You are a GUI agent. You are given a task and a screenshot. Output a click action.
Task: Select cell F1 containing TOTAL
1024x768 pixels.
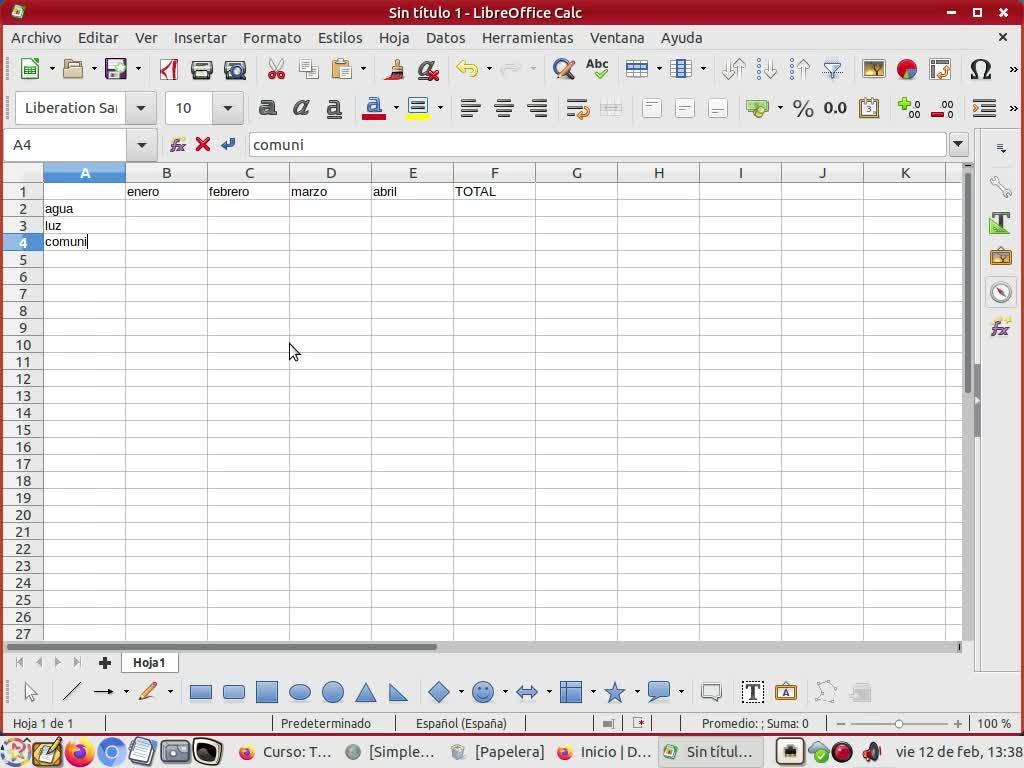494,191
